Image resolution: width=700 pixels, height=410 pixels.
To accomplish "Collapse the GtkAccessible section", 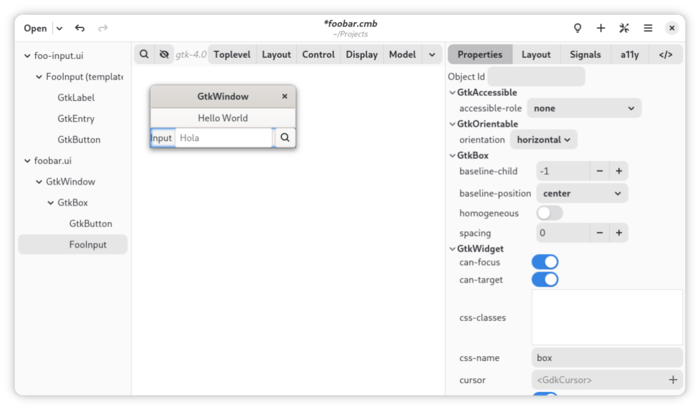I will click(x=452, y=92).
